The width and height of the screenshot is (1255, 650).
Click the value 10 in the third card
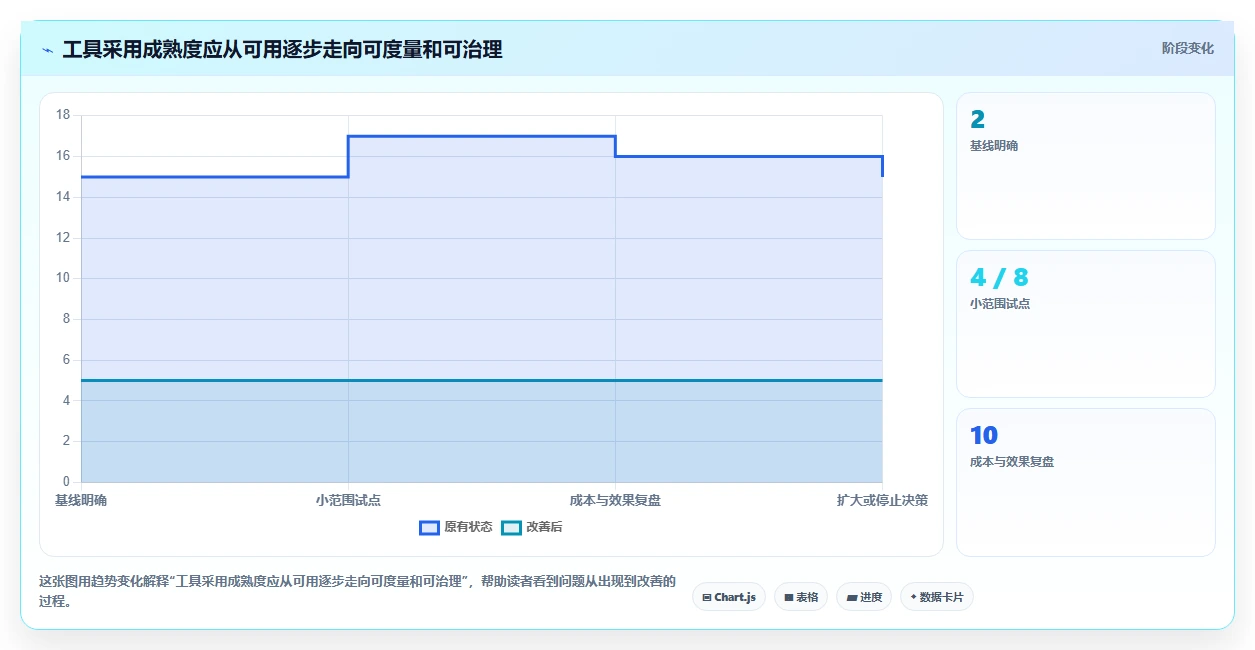984,436
